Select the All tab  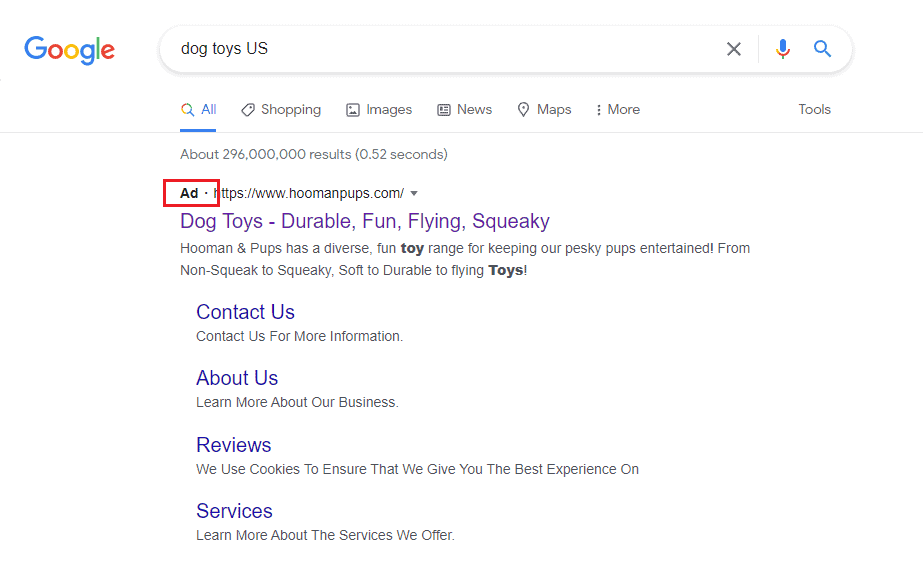pos(198,109)
